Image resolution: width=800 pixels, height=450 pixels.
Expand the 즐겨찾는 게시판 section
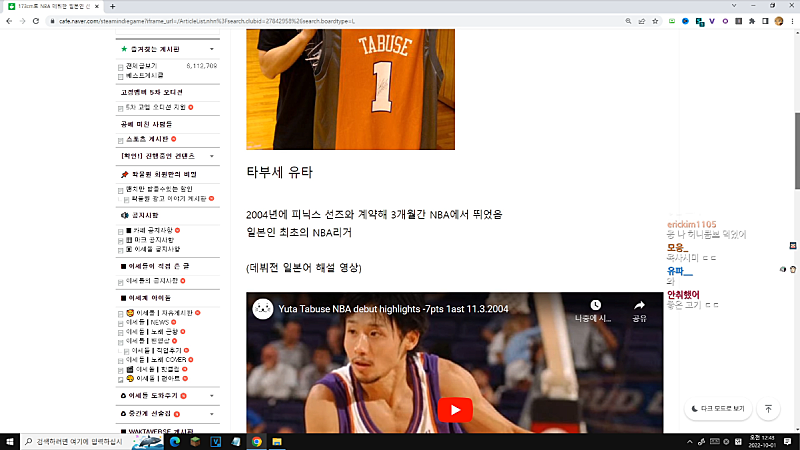[x=212, y=48]
